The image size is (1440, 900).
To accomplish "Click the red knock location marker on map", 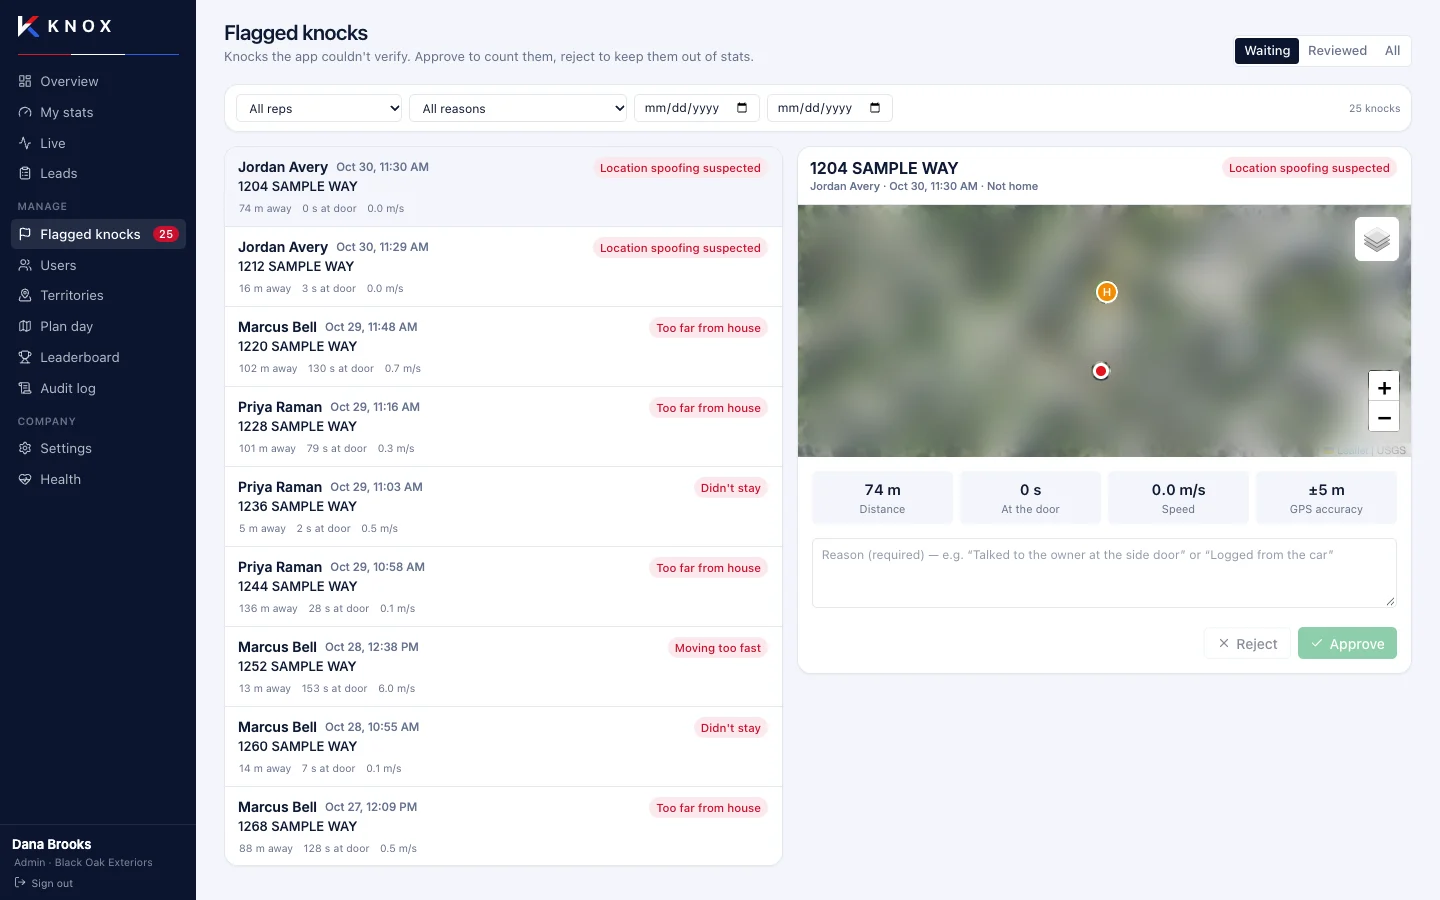I will pos(1101,371).
